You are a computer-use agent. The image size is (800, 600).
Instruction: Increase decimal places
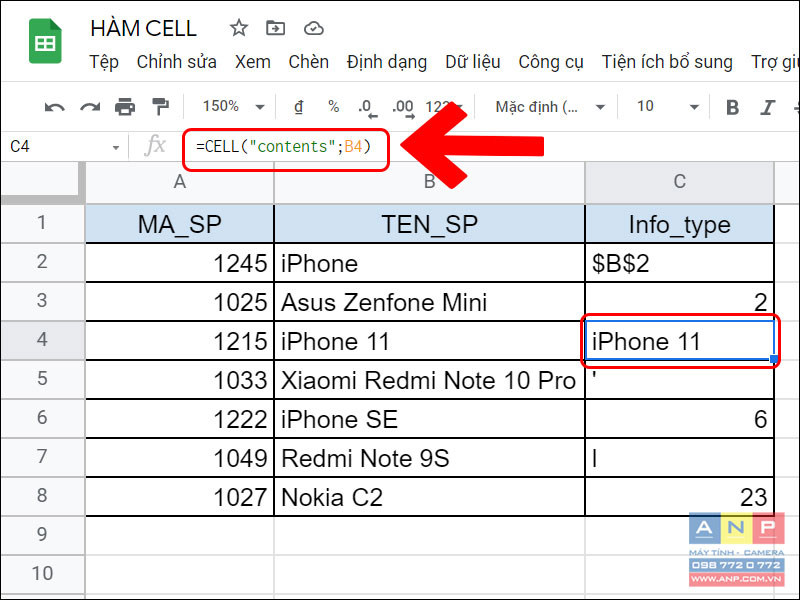tap(403, 108)
